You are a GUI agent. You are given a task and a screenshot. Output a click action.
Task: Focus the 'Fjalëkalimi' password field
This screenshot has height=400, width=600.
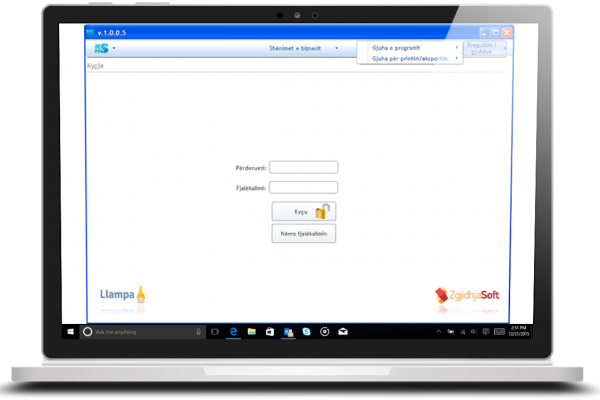click(x=303, y=188)
